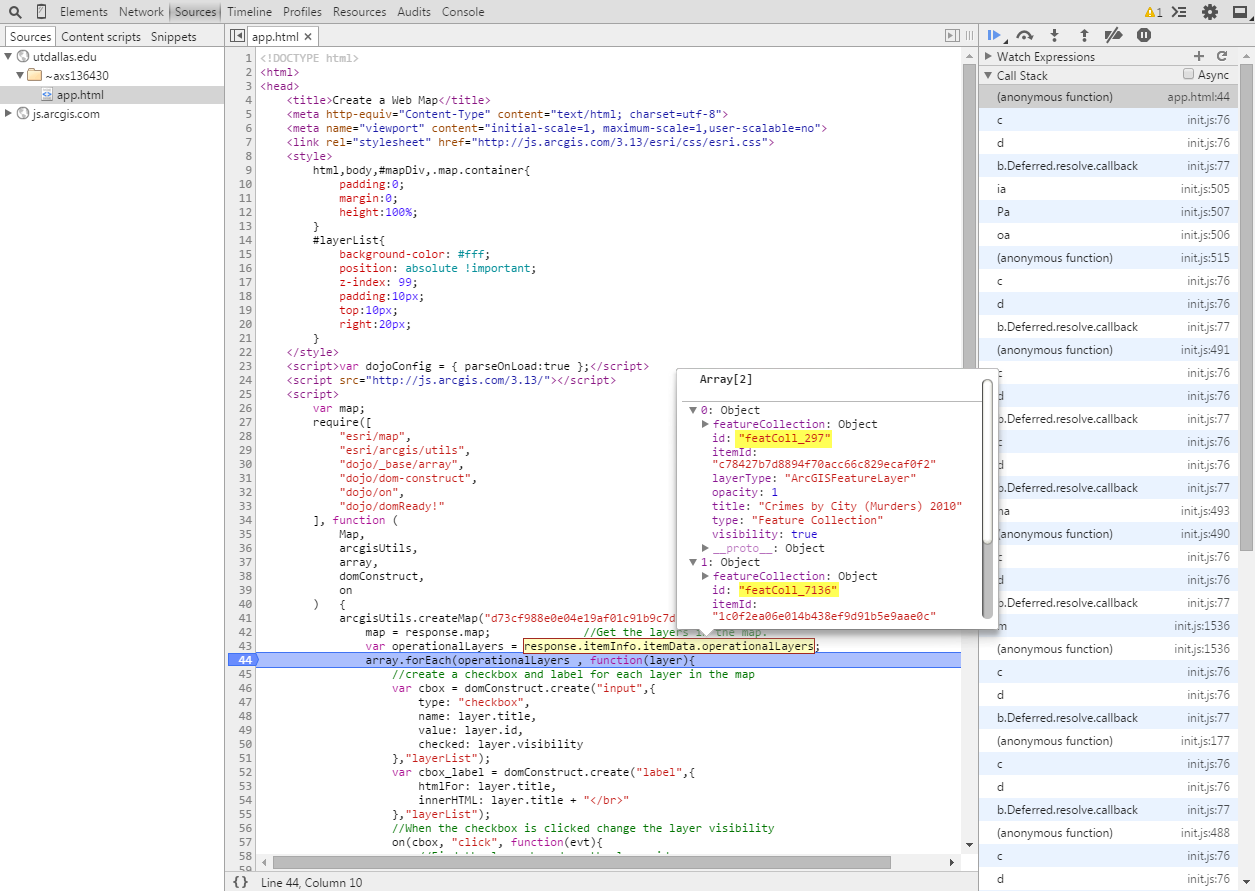1255x891 pixels.
Task: Step over the next function call
Action: [1024, 36]
